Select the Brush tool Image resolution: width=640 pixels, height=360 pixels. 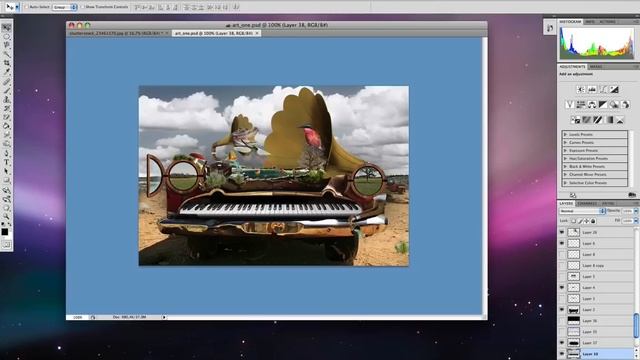7,91
